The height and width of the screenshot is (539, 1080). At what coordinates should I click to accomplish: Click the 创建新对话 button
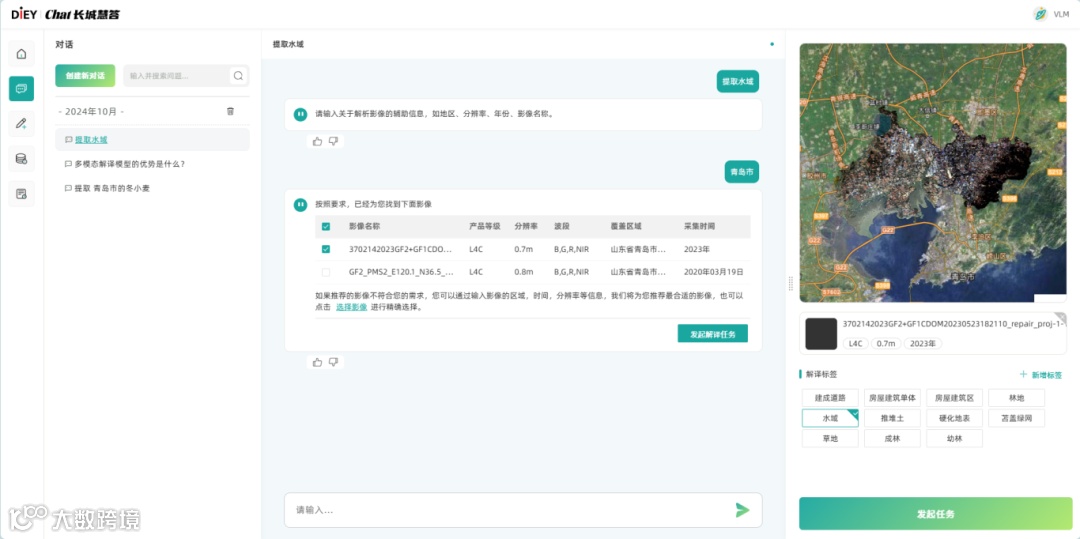point(85,76)
